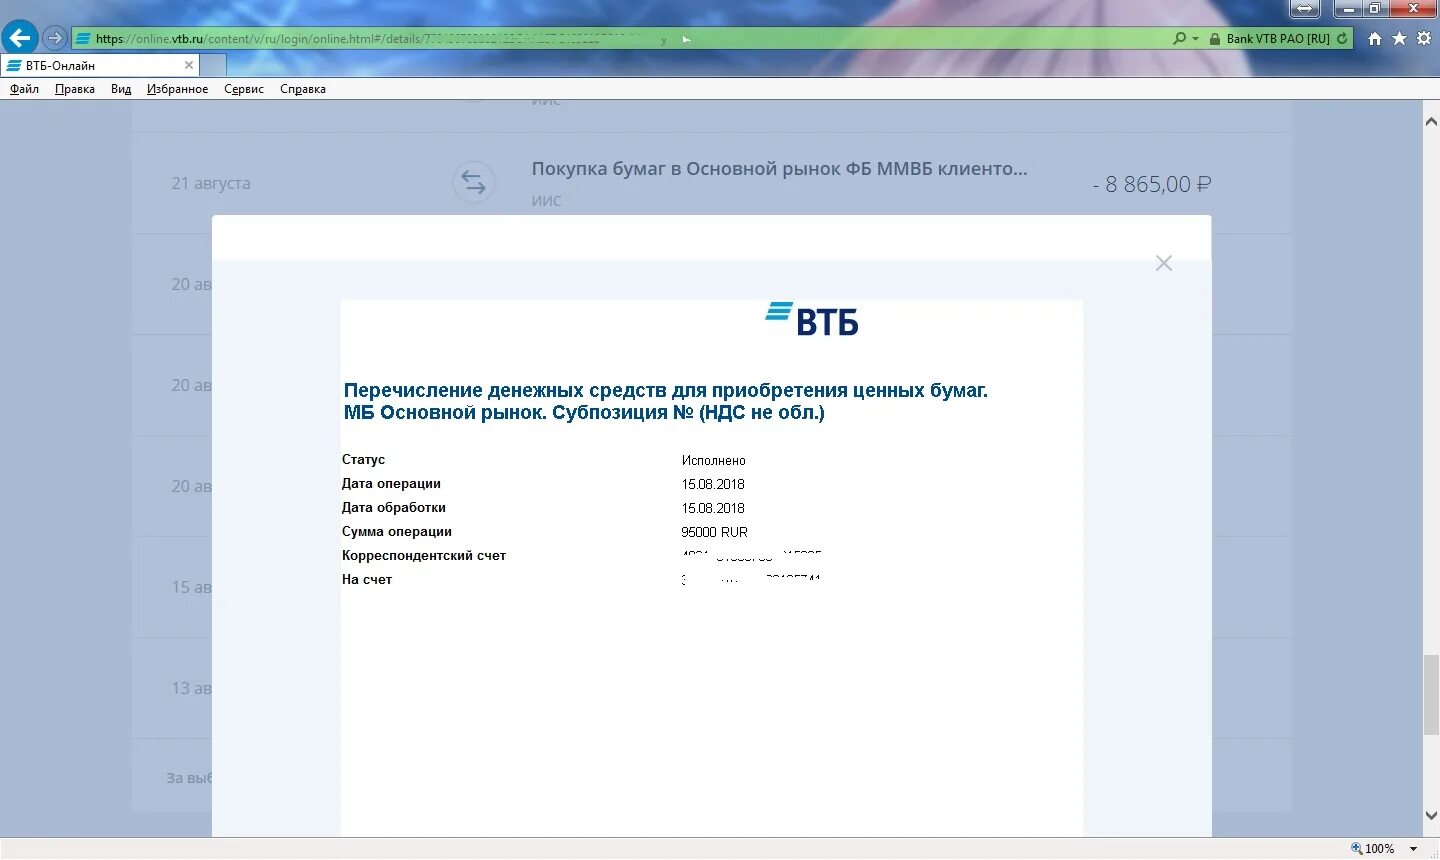The width and height of the screenshot is (1440, 860).
Task: Click the 100% zoom level indicator
Action: 1373,848
